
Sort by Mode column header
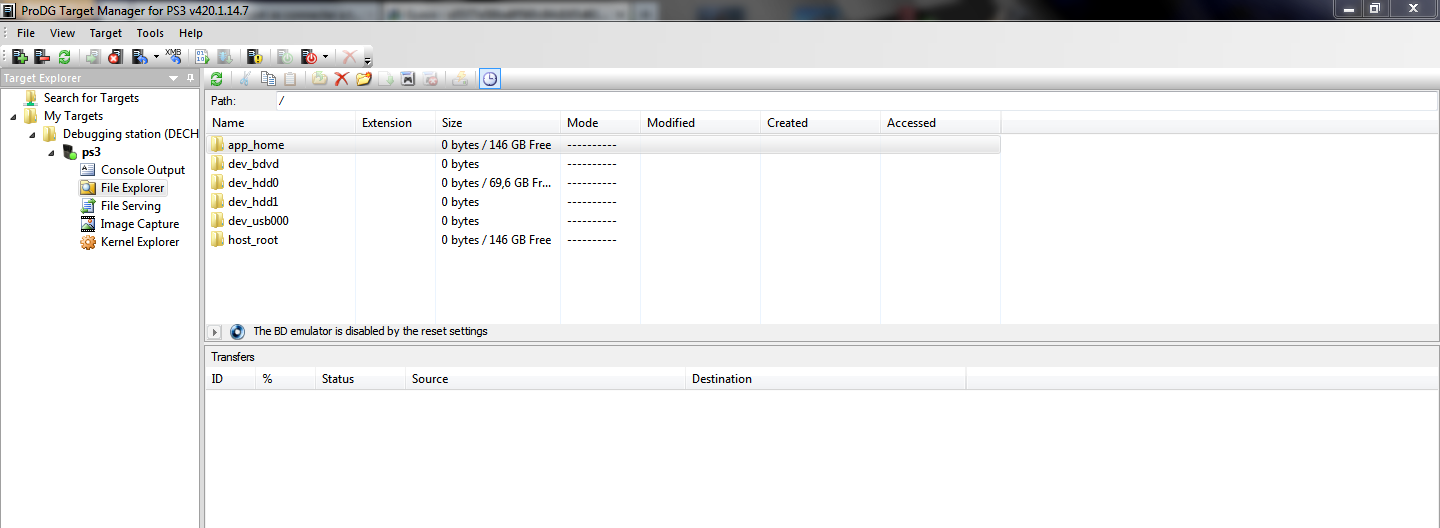601,123
